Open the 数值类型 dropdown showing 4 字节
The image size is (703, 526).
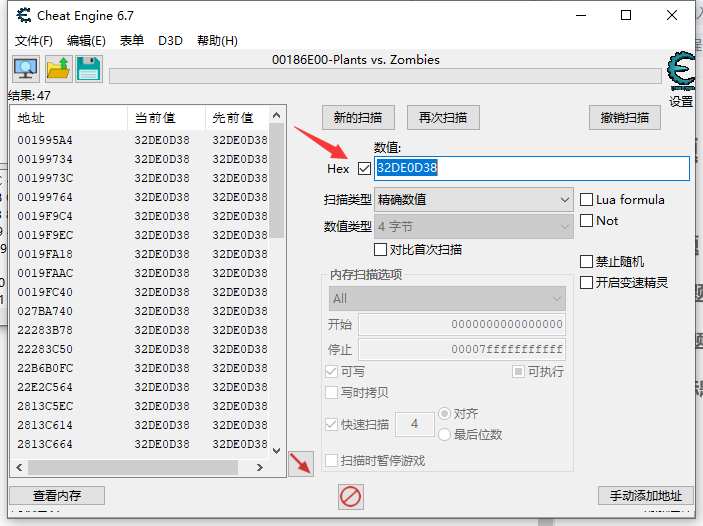tap(473, 226)
